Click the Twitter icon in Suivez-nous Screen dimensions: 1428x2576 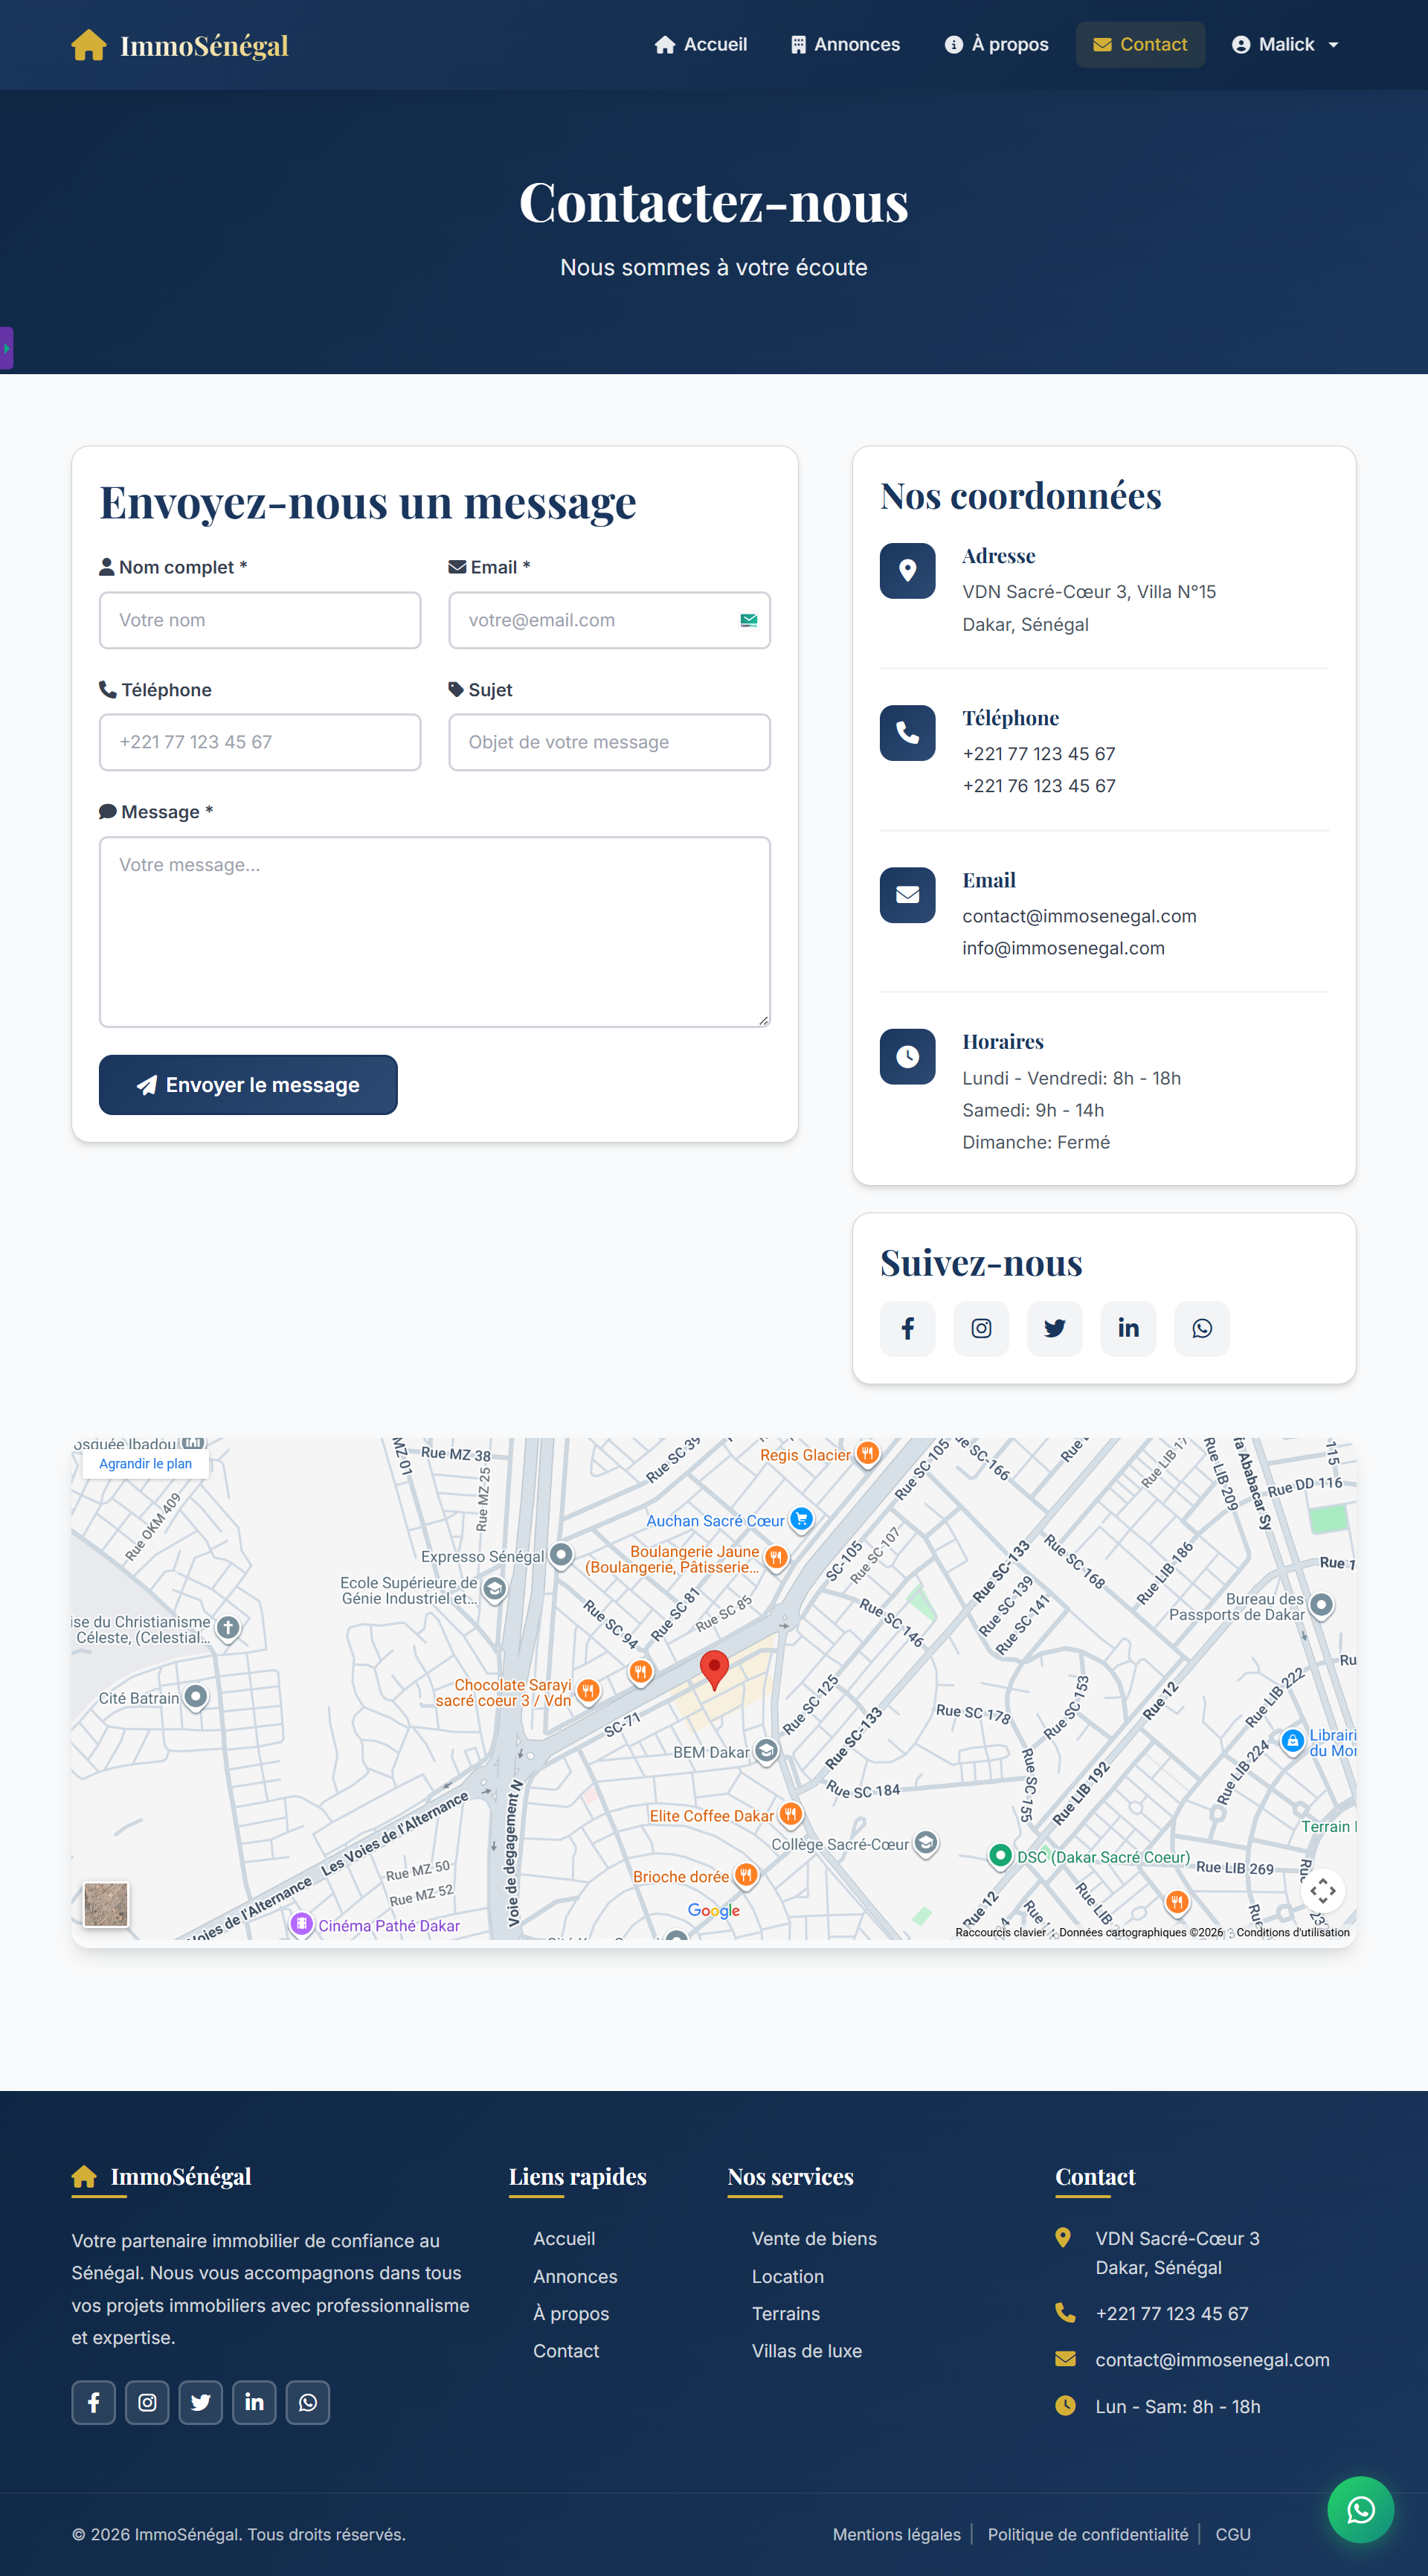point(1054,1328)
